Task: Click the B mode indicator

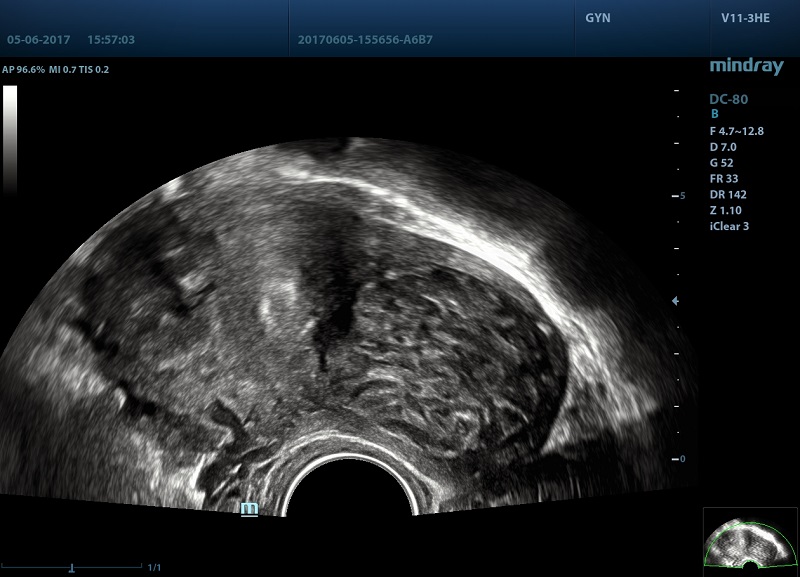Action: pos(715,114)
